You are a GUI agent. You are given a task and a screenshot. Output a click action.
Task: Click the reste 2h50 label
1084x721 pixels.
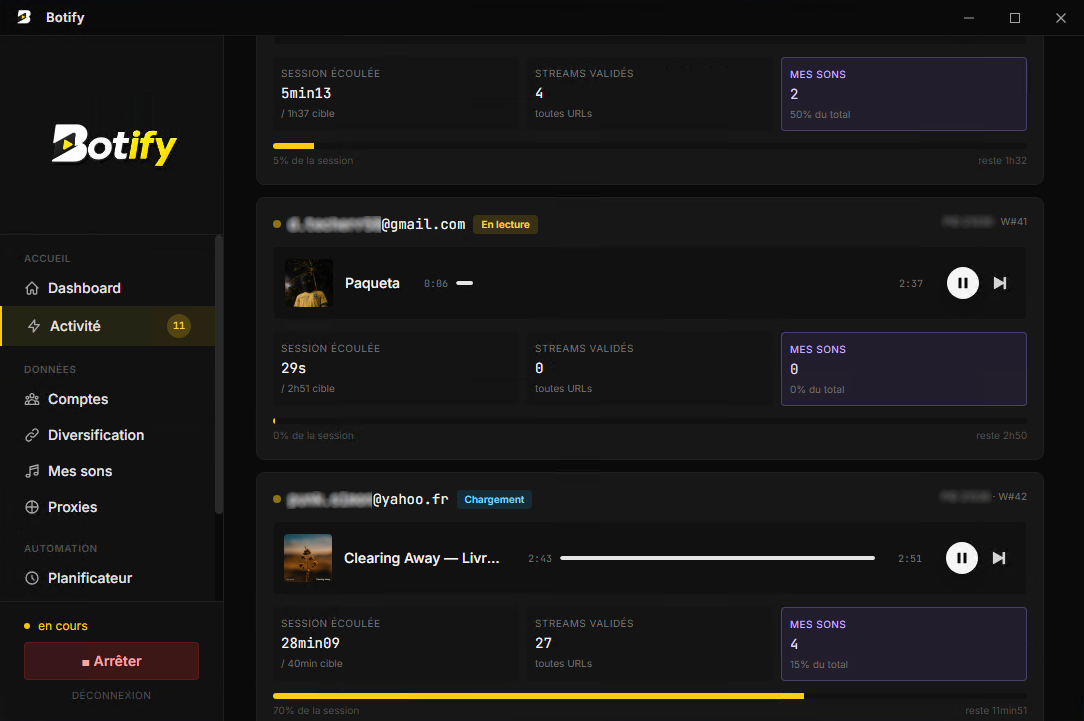click(x=1001, y=436)
